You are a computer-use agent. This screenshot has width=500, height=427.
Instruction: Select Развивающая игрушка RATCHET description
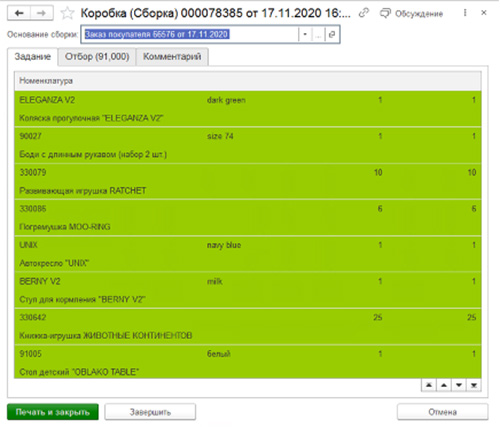(x=82, y=191)
